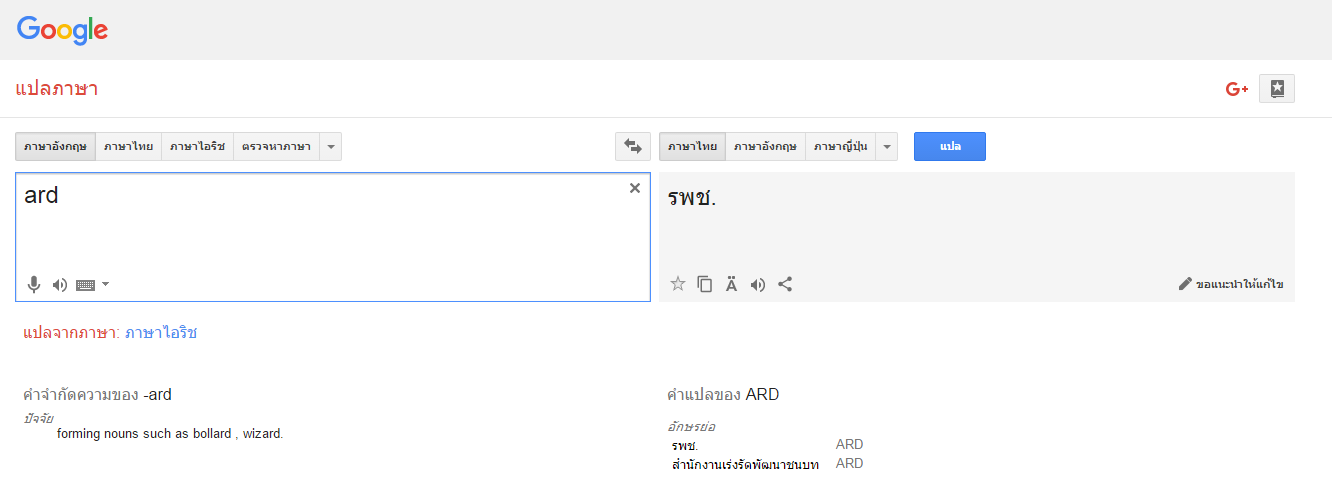Swap source and target languages
The image size is (1332, 479).
pyautogui.click(x=632, y=146)
